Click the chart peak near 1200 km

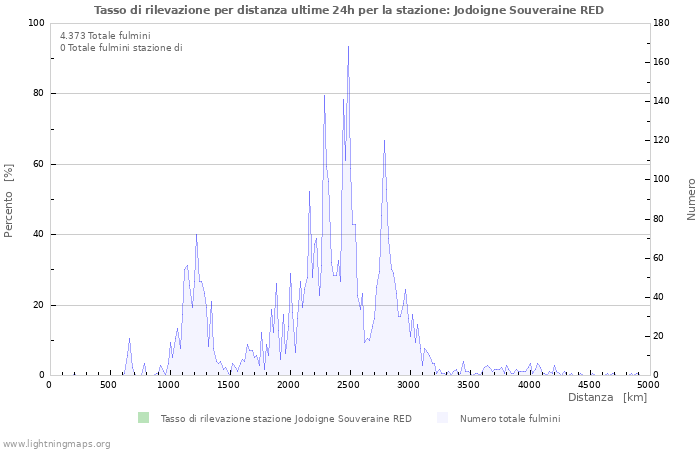196,235
